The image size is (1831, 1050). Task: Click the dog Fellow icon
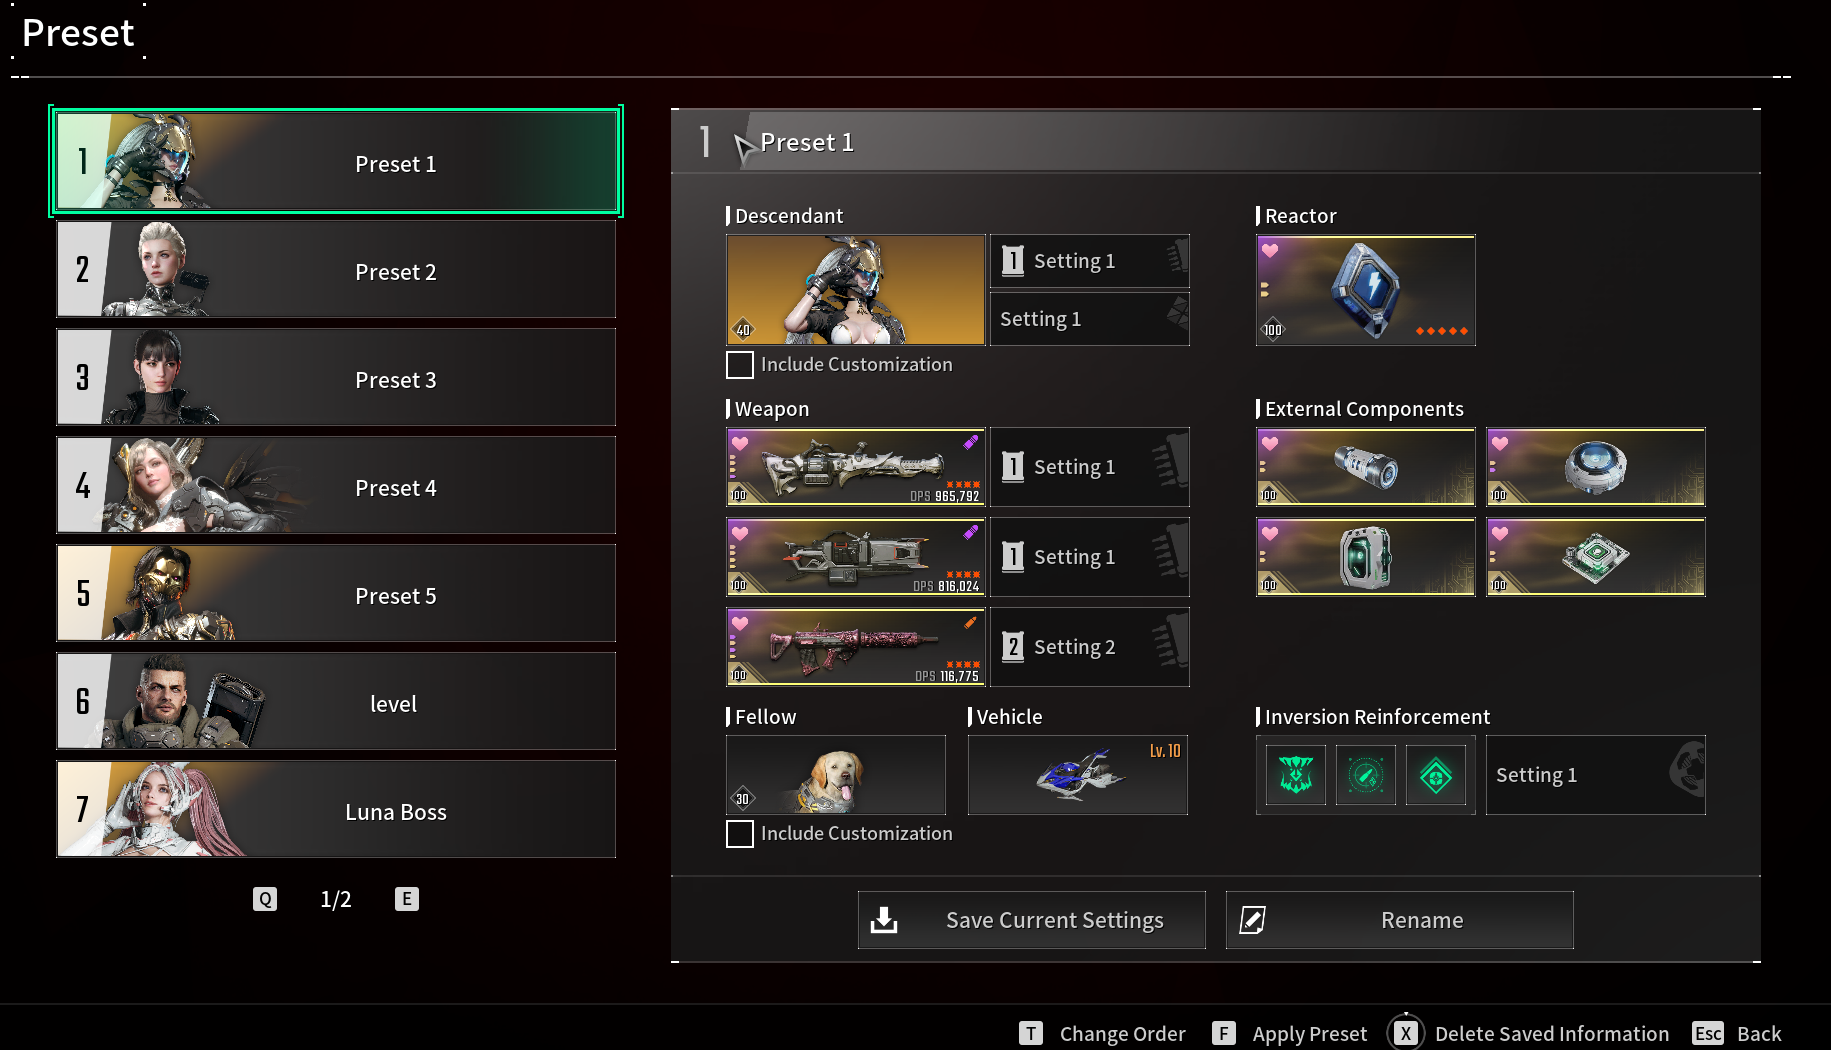coord(835,775)
